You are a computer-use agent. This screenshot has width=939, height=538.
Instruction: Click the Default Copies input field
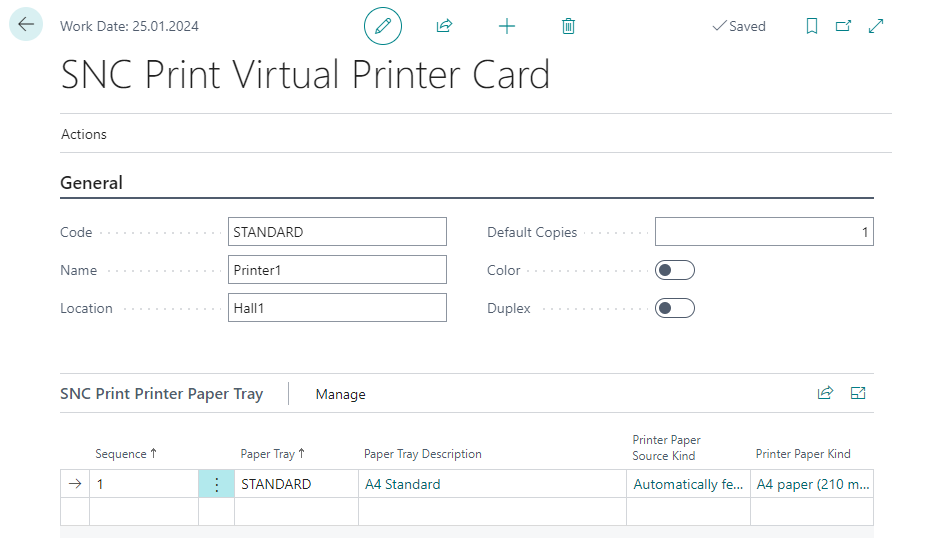coord(764,232)
